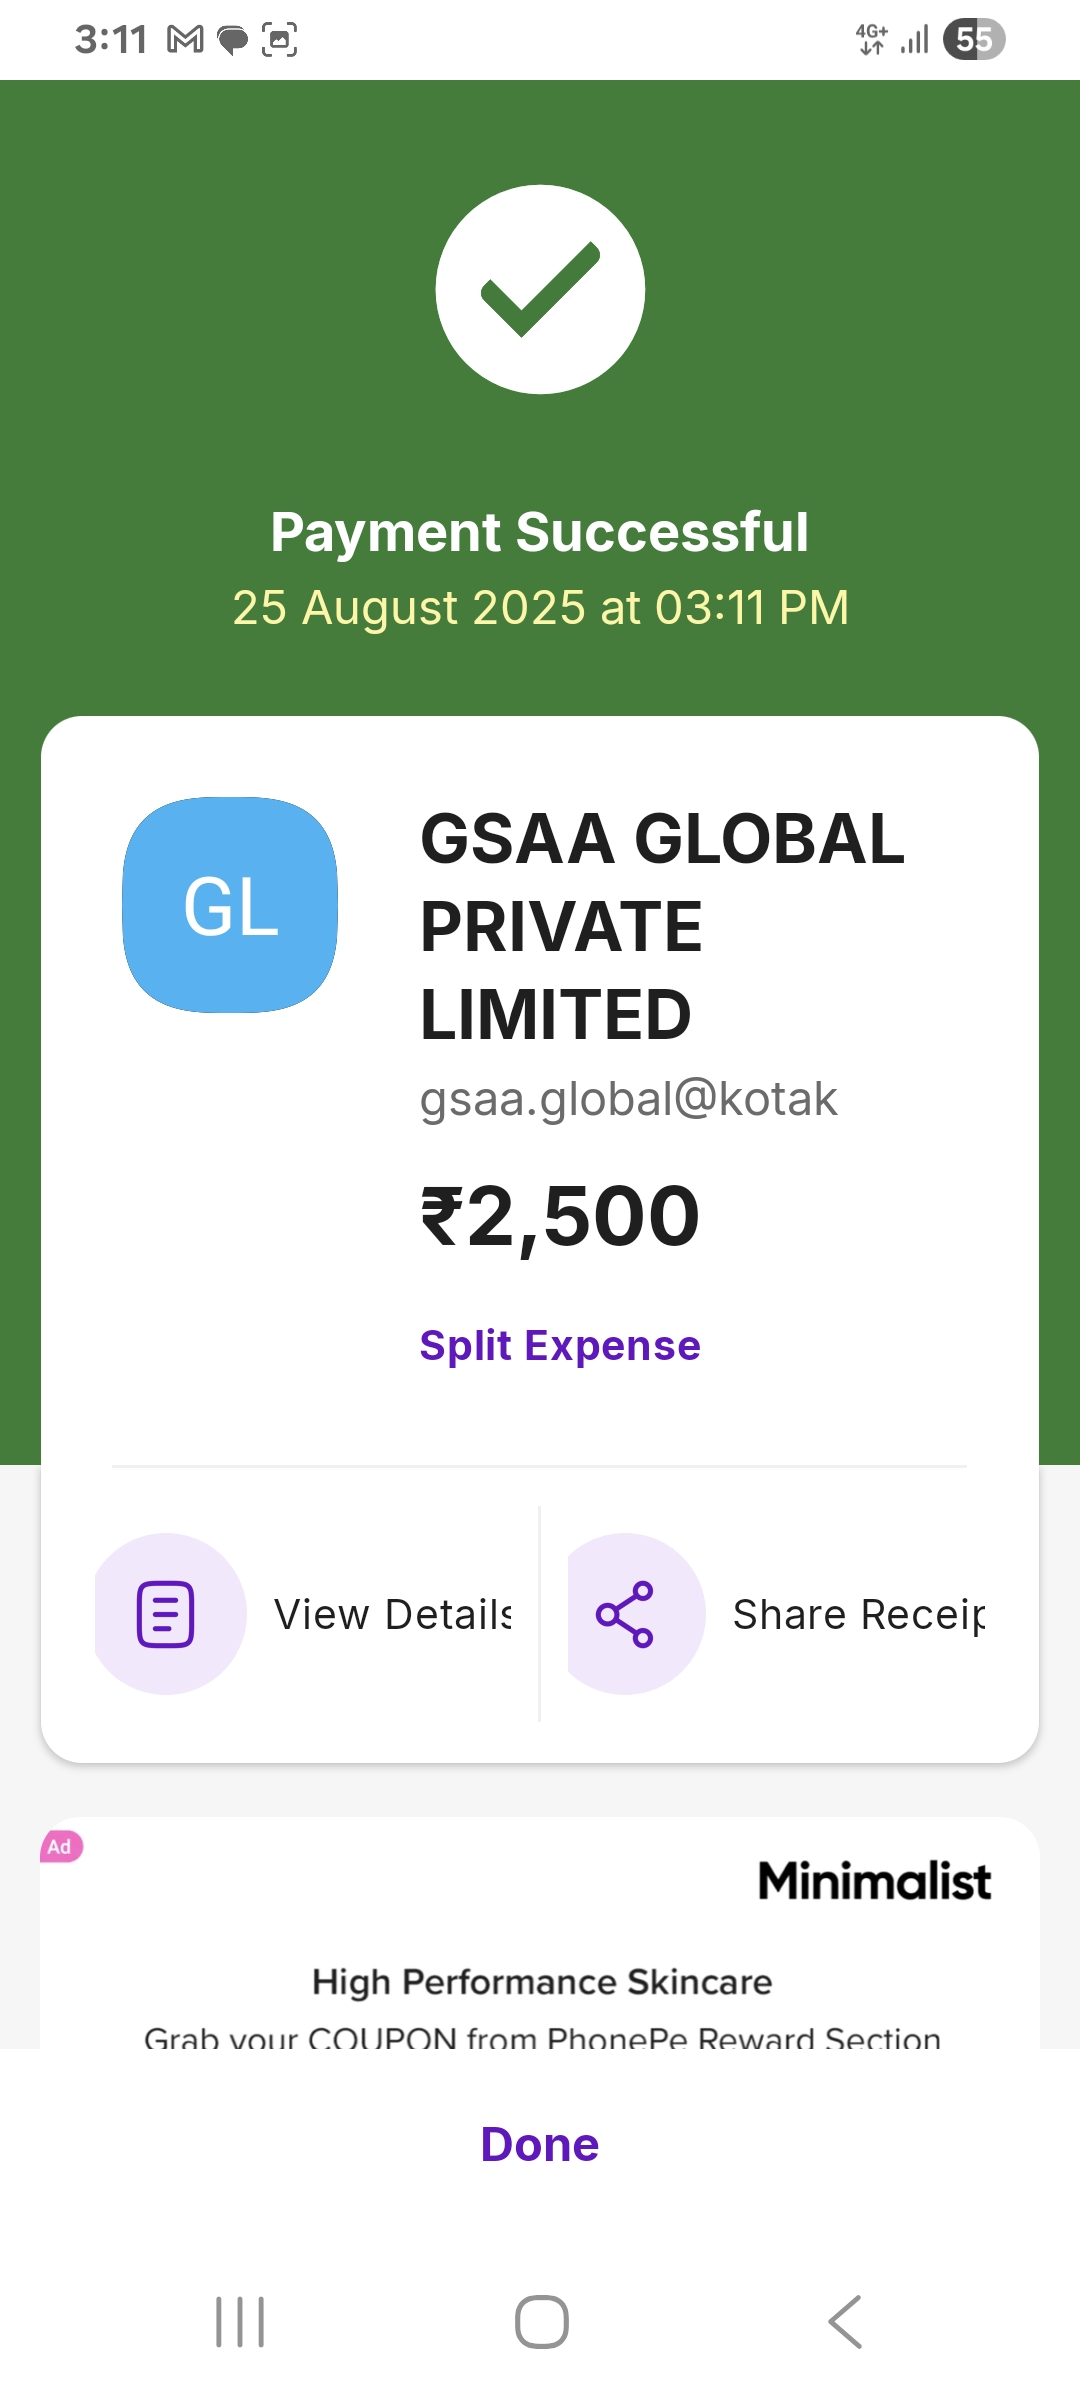Tap the Ad badge label
Screen dimensions: 1080x2400
(61, 1846)
